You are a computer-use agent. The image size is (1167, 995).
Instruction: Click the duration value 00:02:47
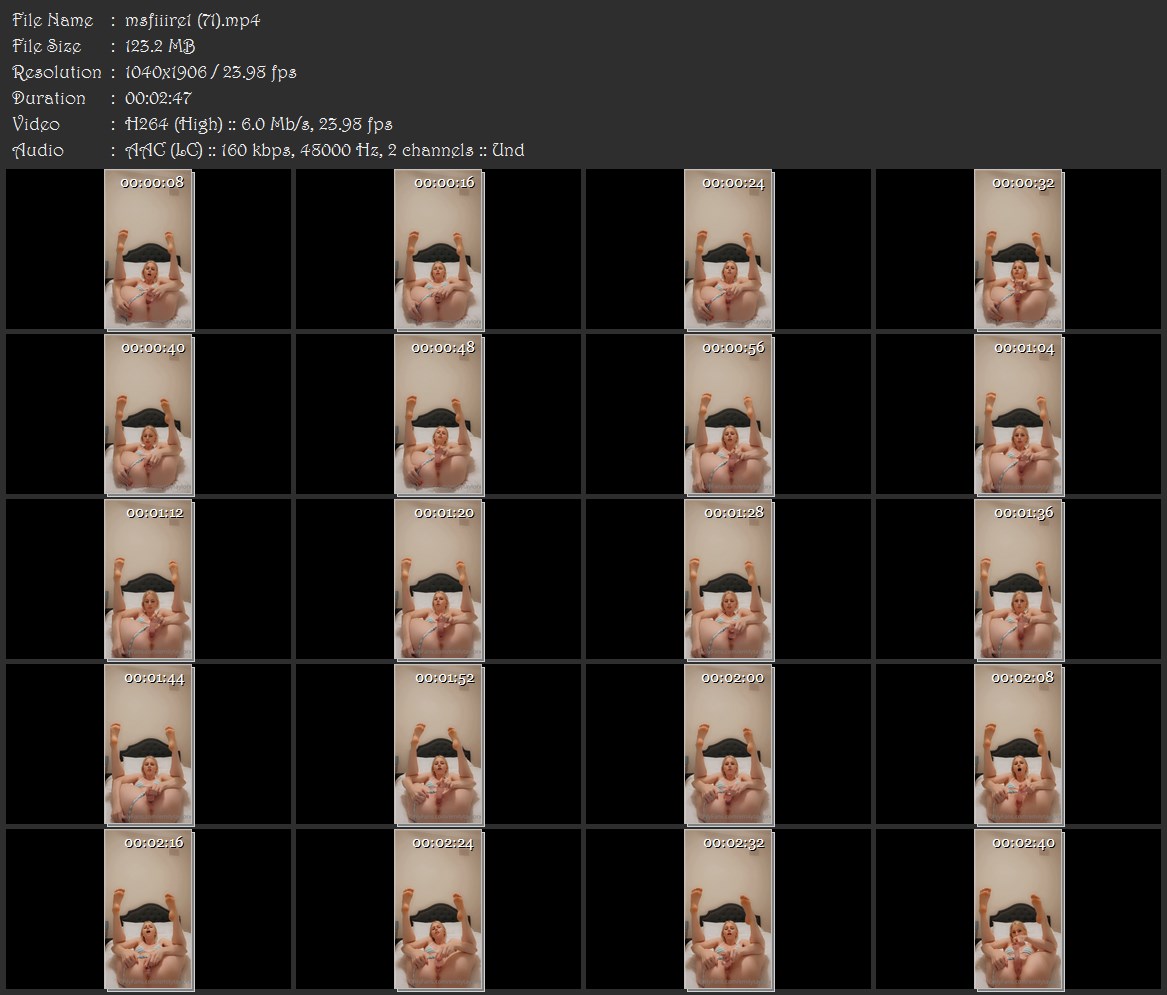coord(159,98)
